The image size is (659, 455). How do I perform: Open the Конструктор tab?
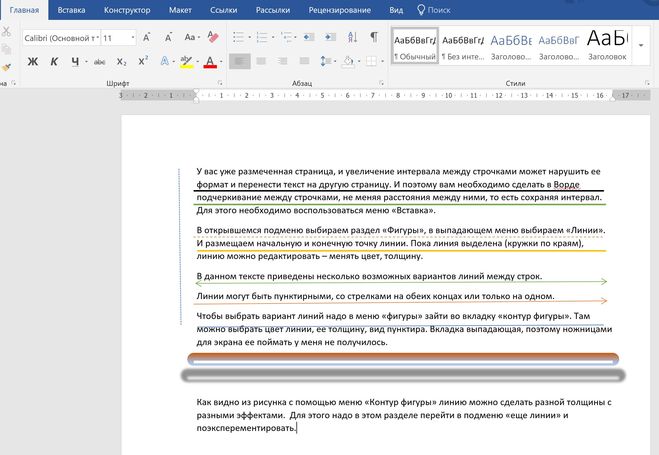(127, 10)
